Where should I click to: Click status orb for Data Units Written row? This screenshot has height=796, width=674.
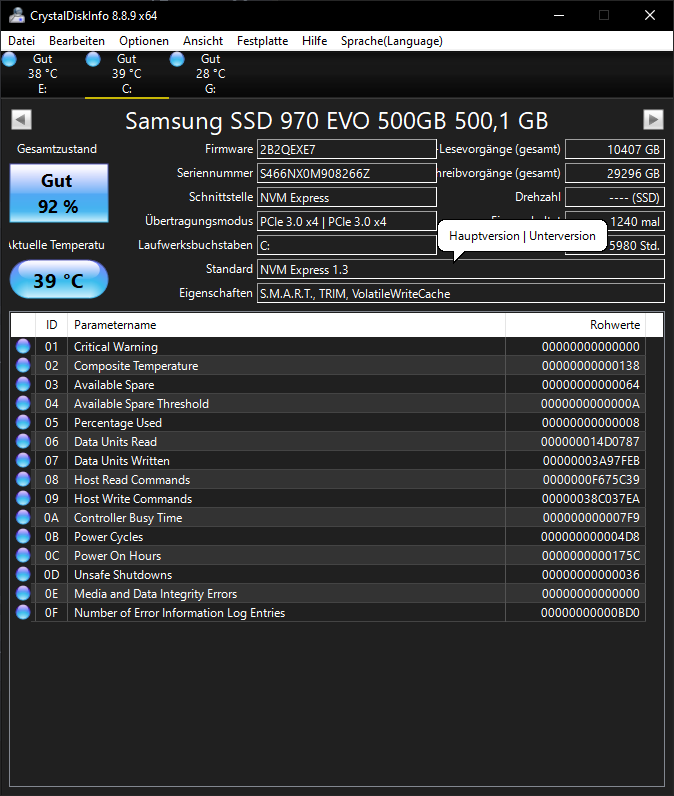[x=23, y=460]
